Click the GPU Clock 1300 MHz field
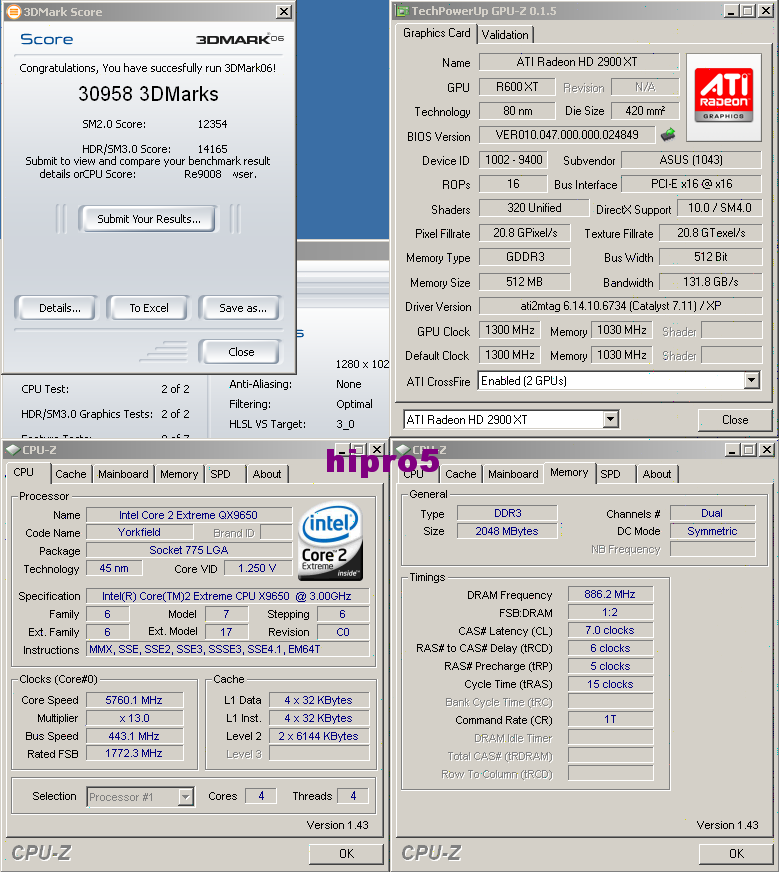Image resolution: width=779 pixels, height=872 pixels. [x=510, y=330]
